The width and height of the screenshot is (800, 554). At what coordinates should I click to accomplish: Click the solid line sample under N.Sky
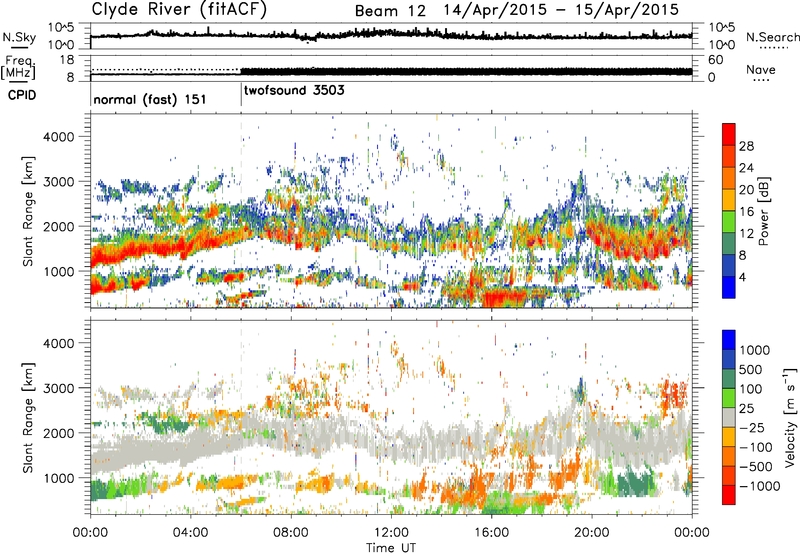(x=19, y=47)
